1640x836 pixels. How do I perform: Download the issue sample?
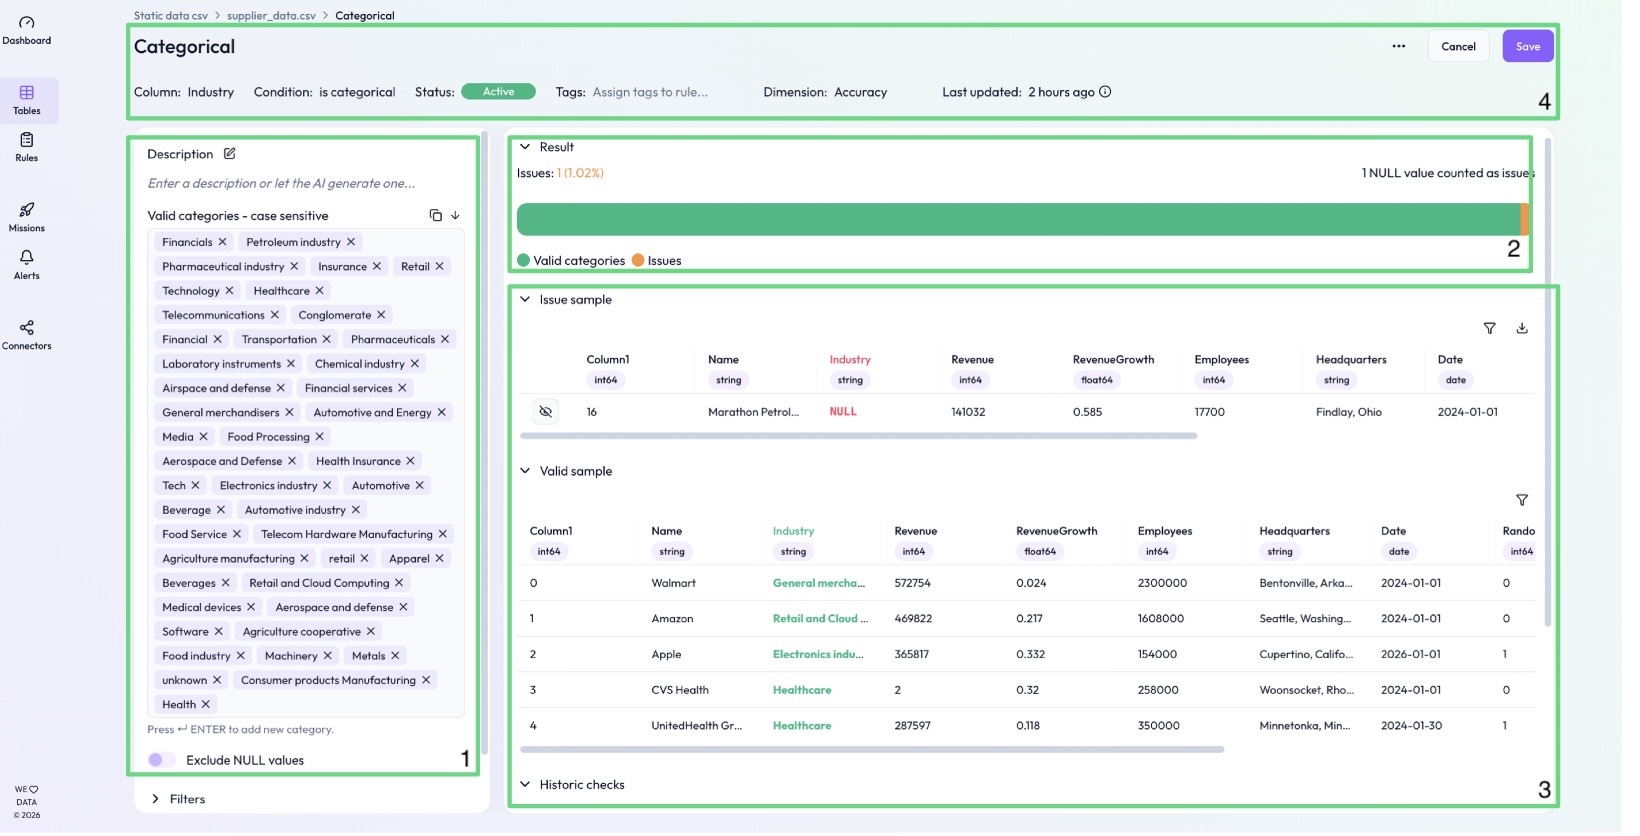(1522, 329)
